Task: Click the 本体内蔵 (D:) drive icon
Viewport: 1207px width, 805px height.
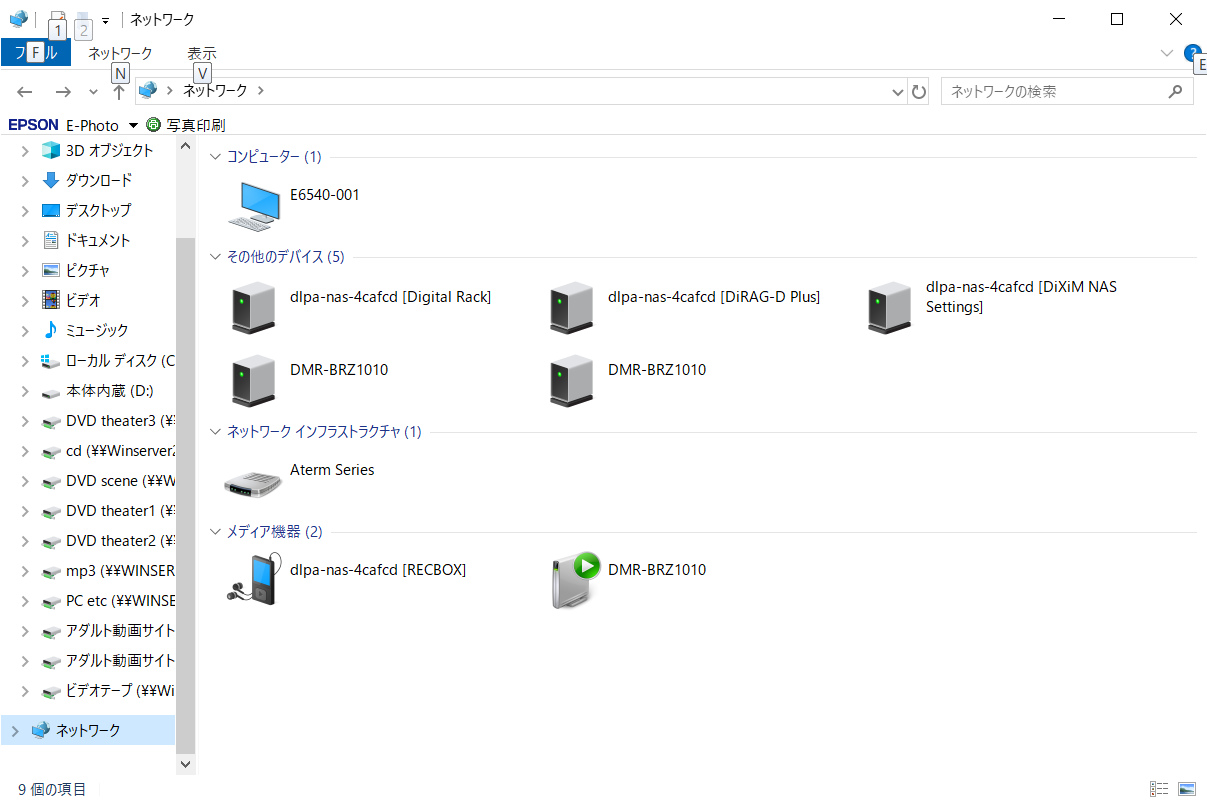Action: (x=51, y=392)
